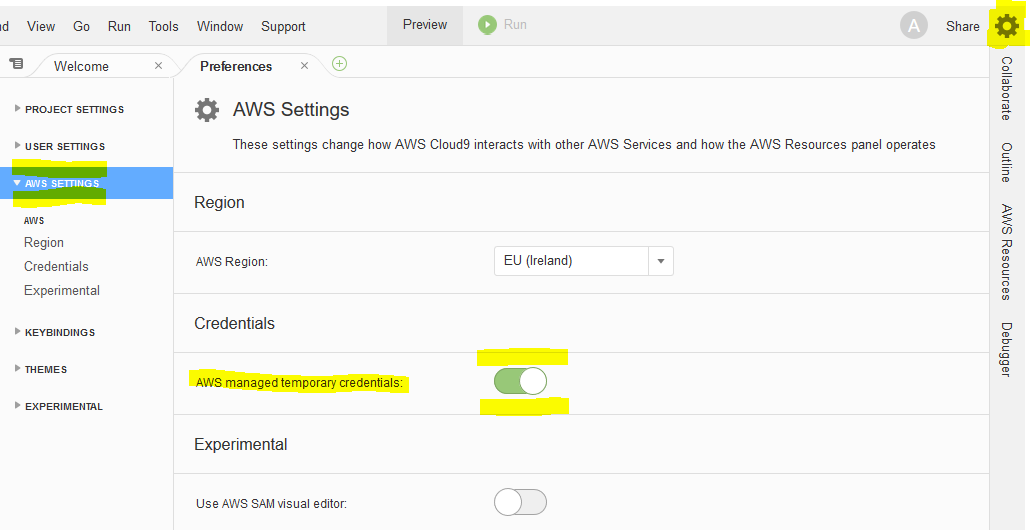This screenshot has width=1030, height=530.
Task: Enable Use AWS SAM visual editor
Action: pyautogui.click(x=520, y=502)
